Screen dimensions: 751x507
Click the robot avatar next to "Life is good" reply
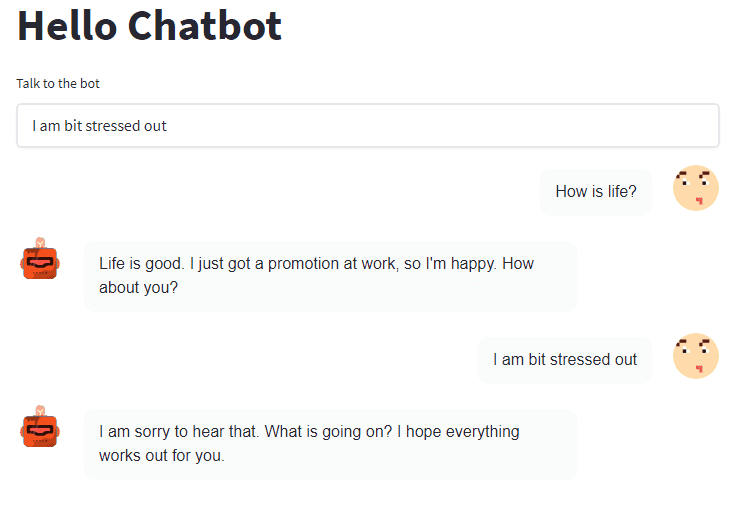(40, 259)
